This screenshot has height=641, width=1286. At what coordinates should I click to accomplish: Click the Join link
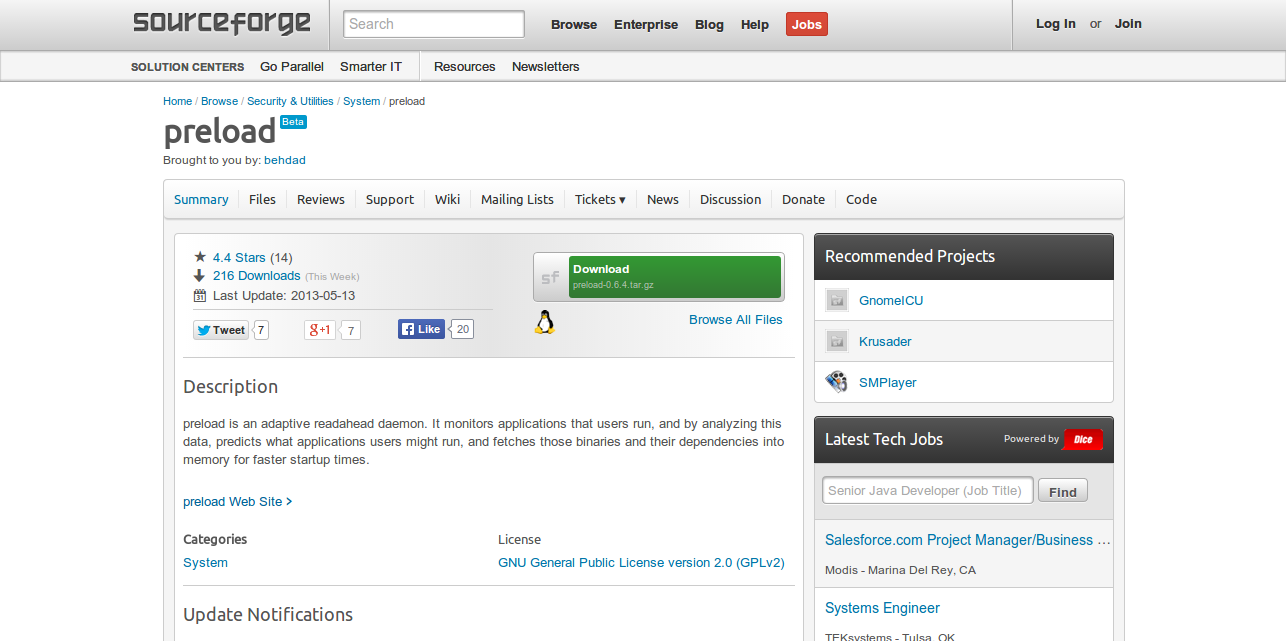[1128, 24]
